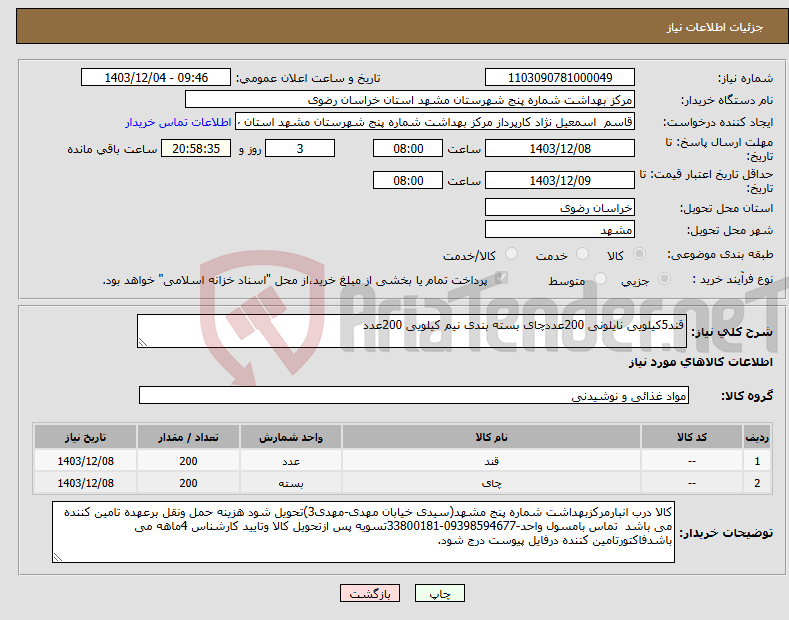Click the شرح کلی نیاز text area
Viewport: 789px width, 620px height.
pyautogui.click(x=412, y=331)
